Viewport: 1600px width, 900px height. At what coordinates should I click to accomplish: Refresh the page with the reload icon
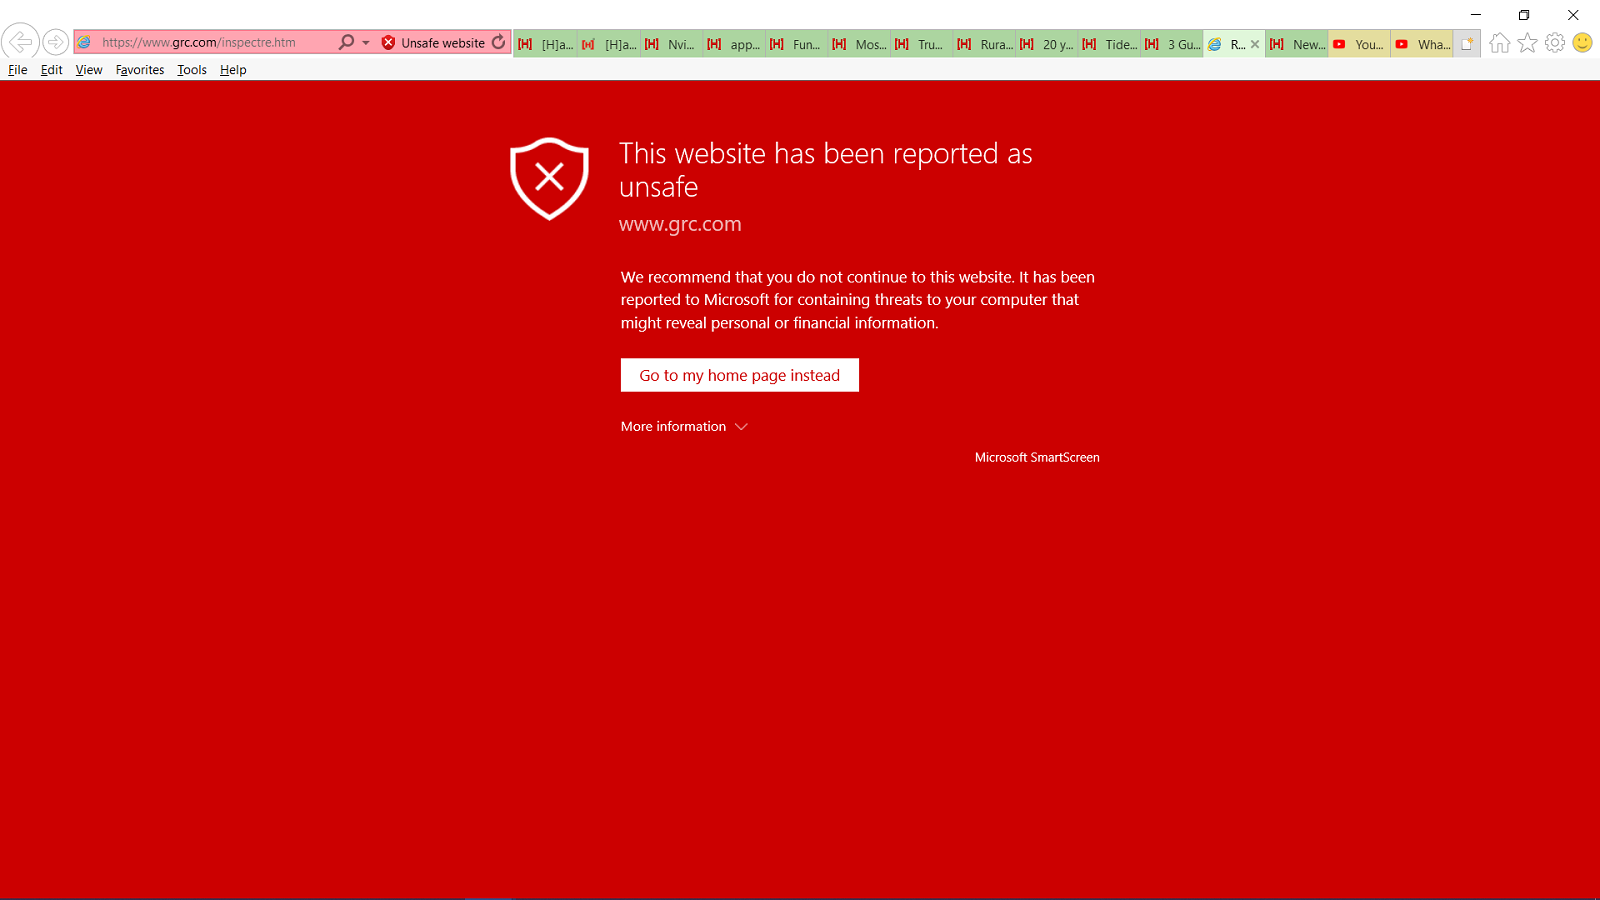tap(498, 42)
